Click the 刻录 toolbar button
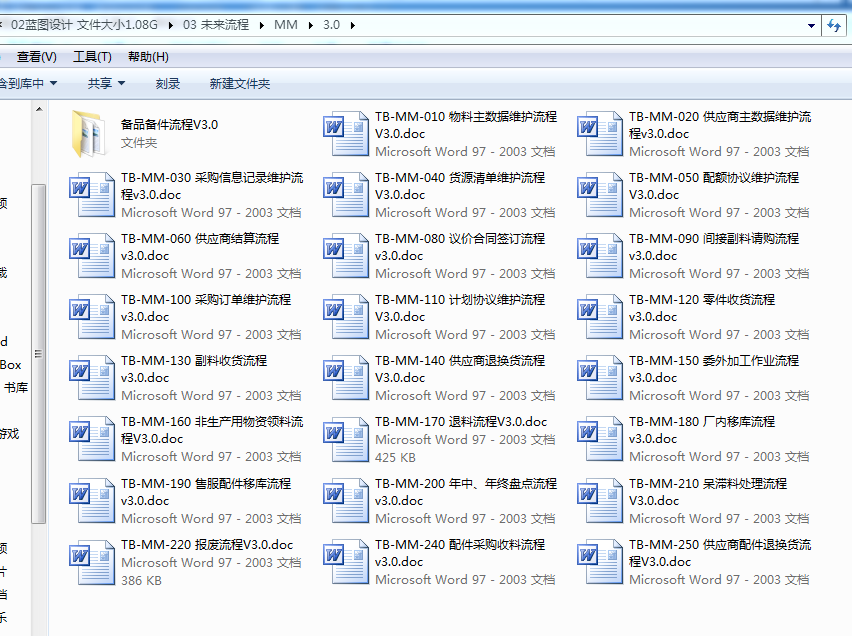The image size is (852, 636). click(x=167, y=83)
